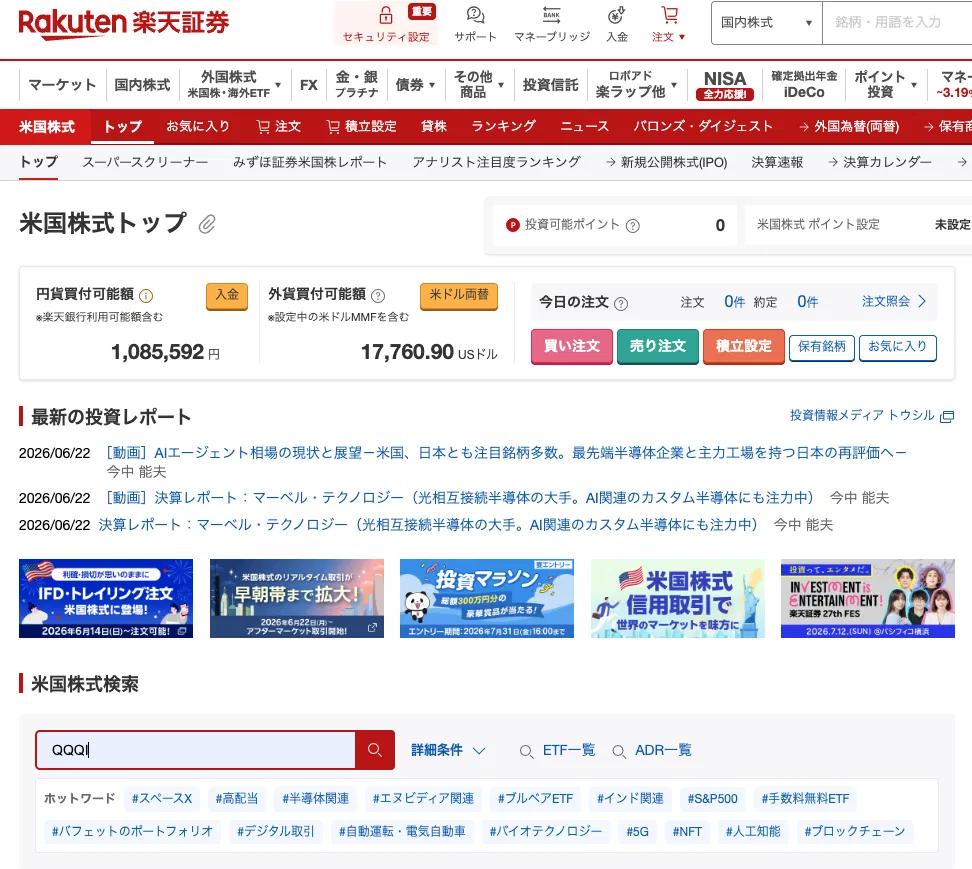Open FX main menu
The width and height of the screenshot is (972, 869).
[x=309, y=85]
